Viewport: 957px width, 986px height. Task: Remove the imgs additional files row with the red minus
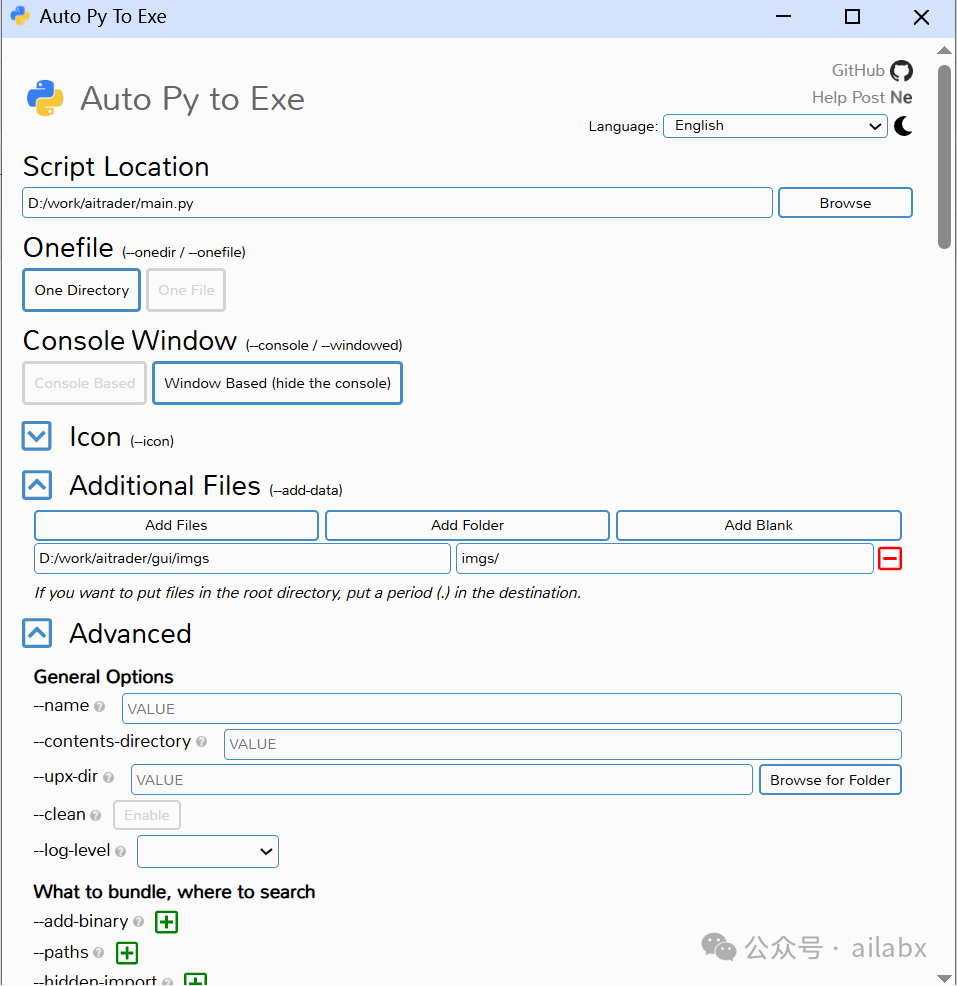point(890,558)
